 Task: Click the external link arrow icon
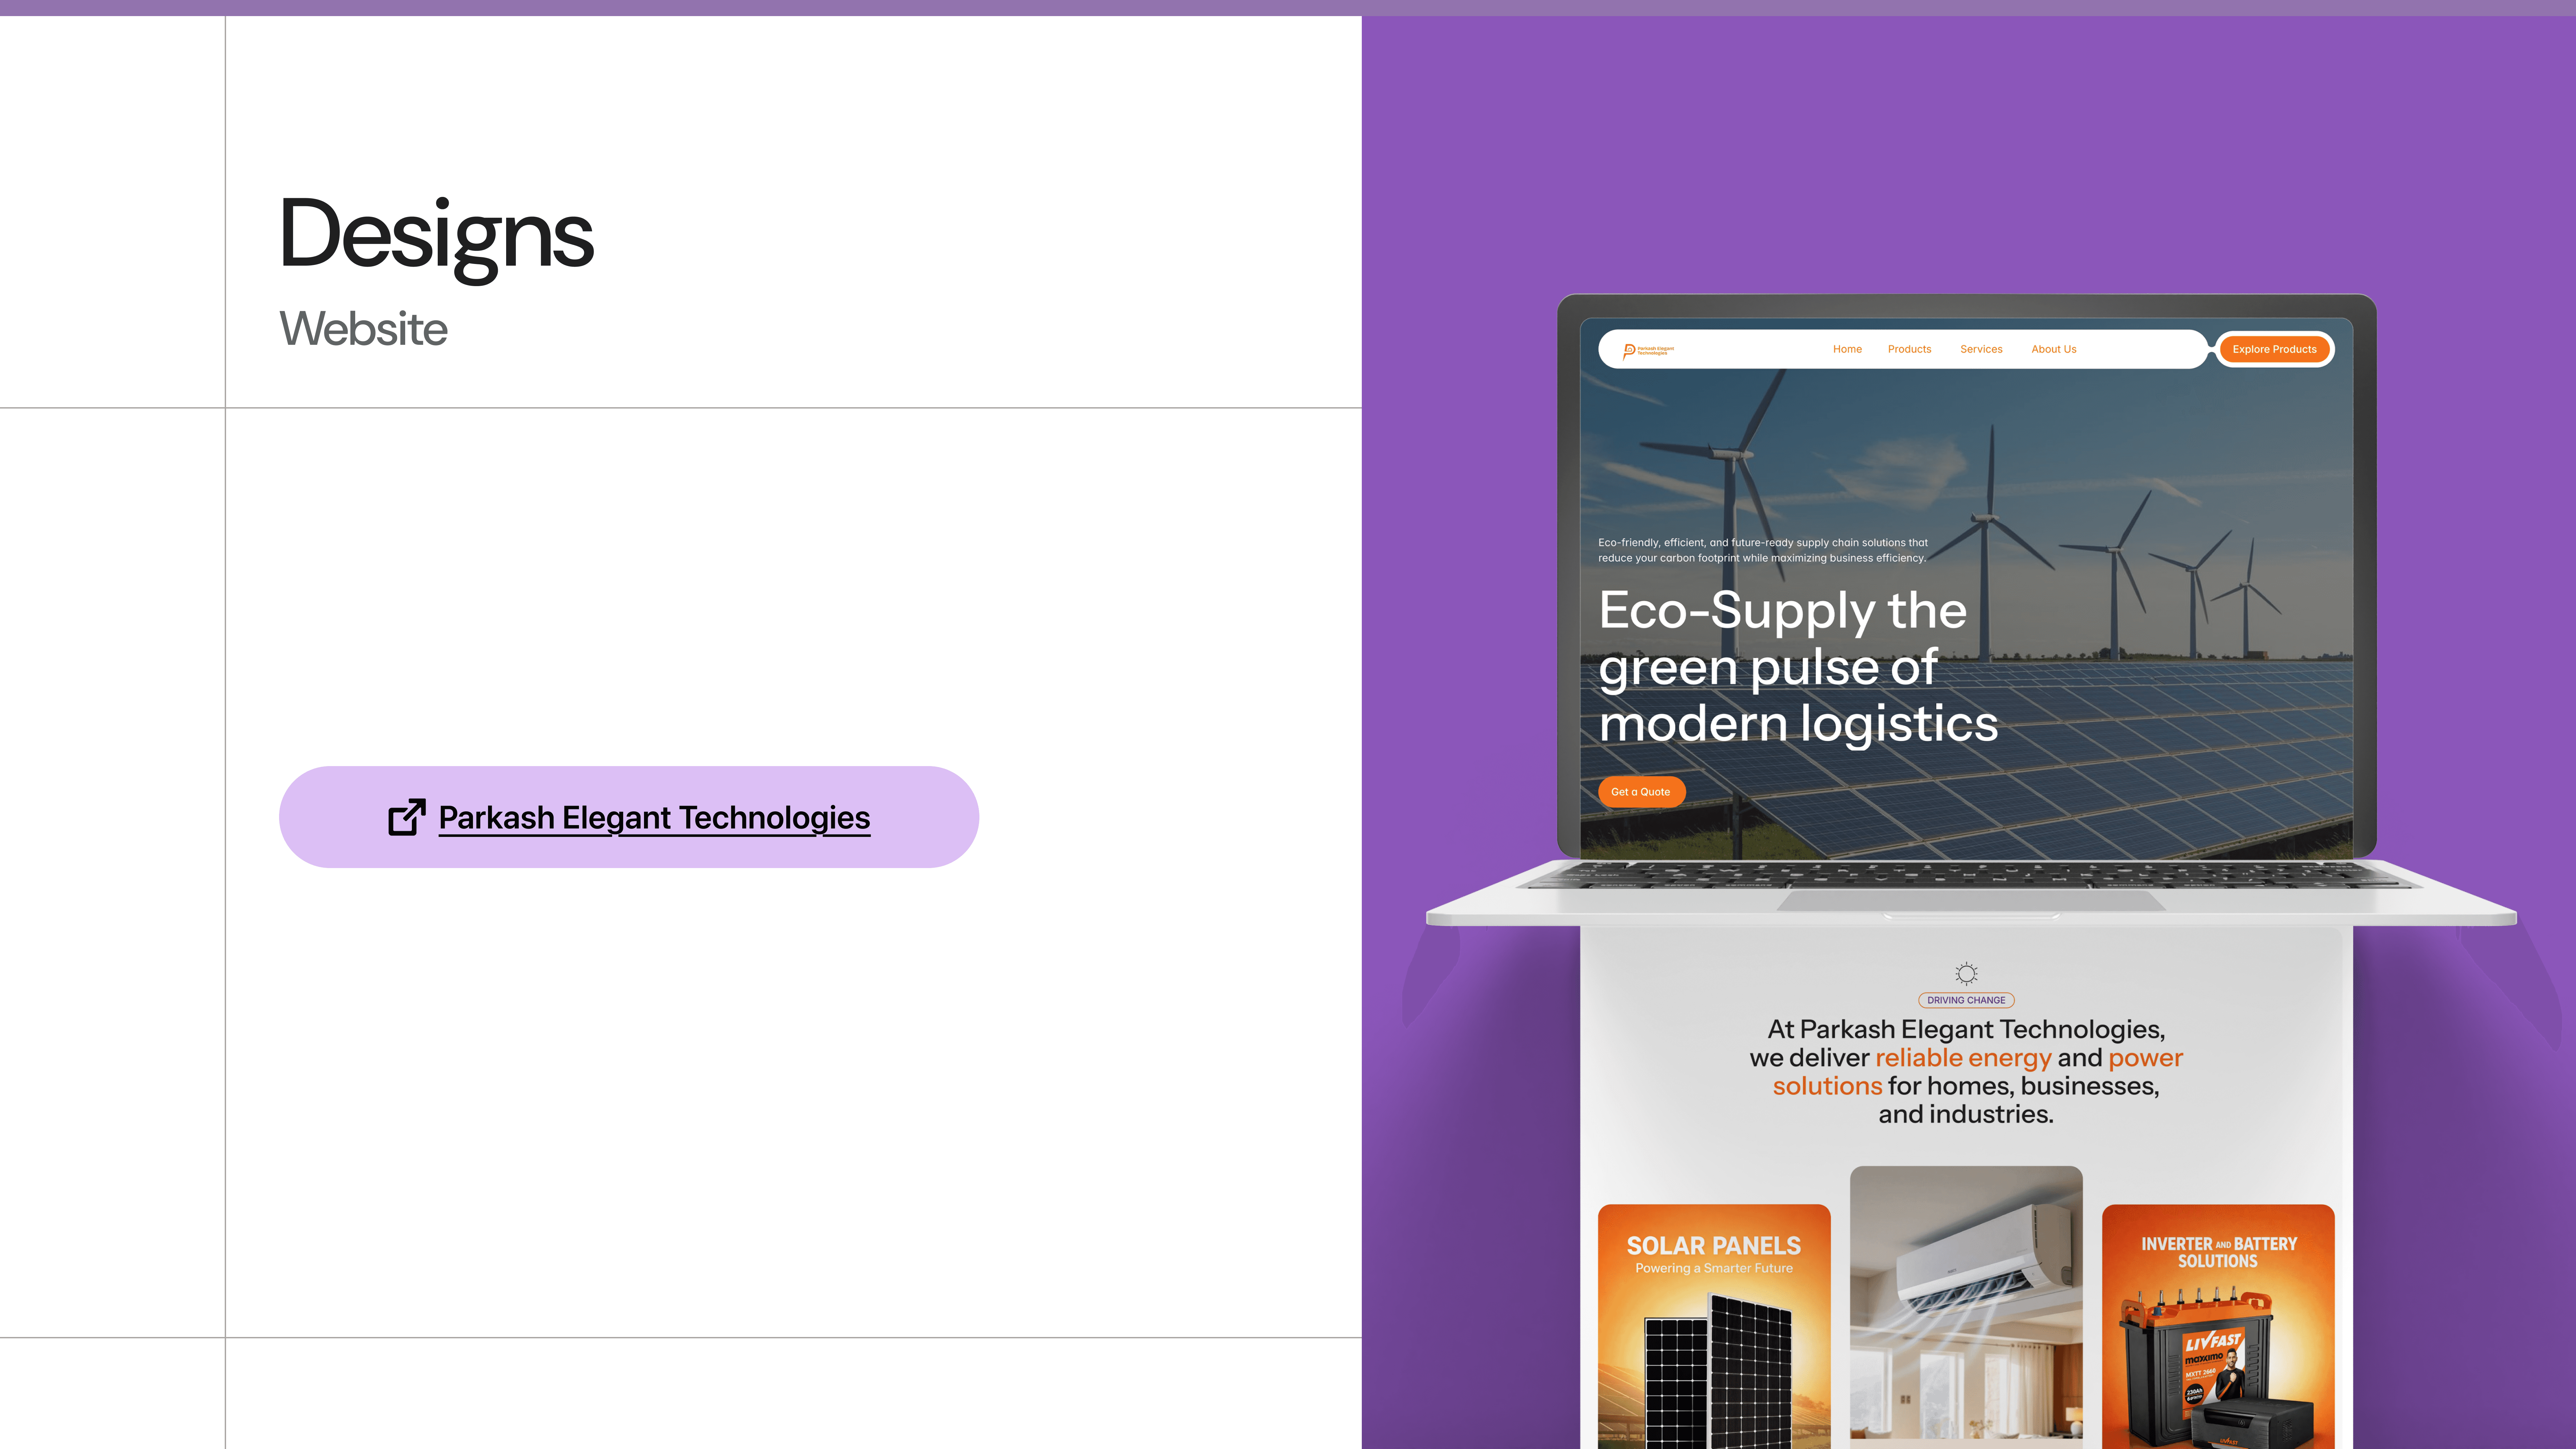(407, 817)
